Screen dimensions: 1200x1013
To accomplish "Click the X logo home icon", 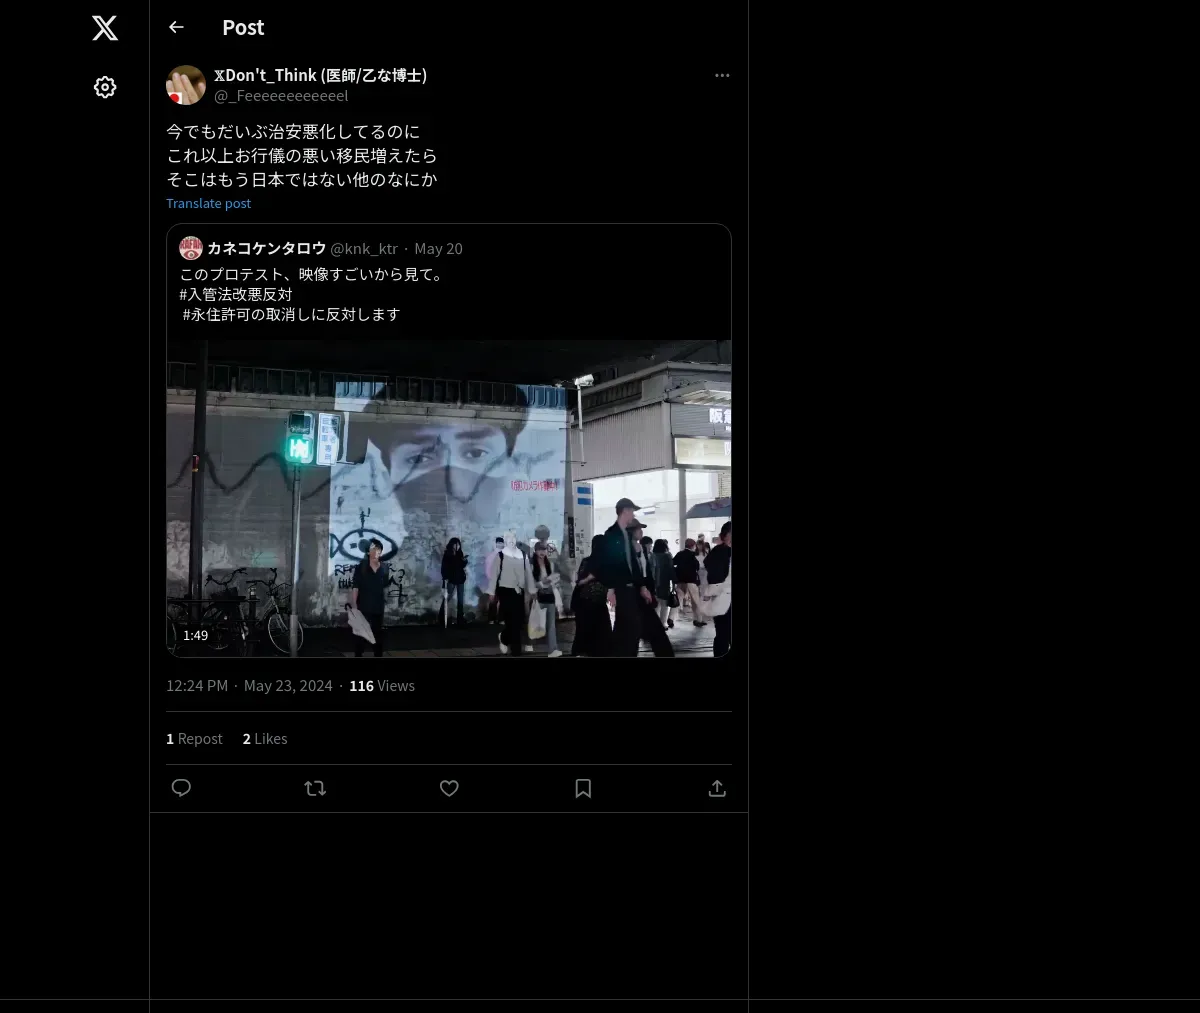I will [x=105, y=28].
